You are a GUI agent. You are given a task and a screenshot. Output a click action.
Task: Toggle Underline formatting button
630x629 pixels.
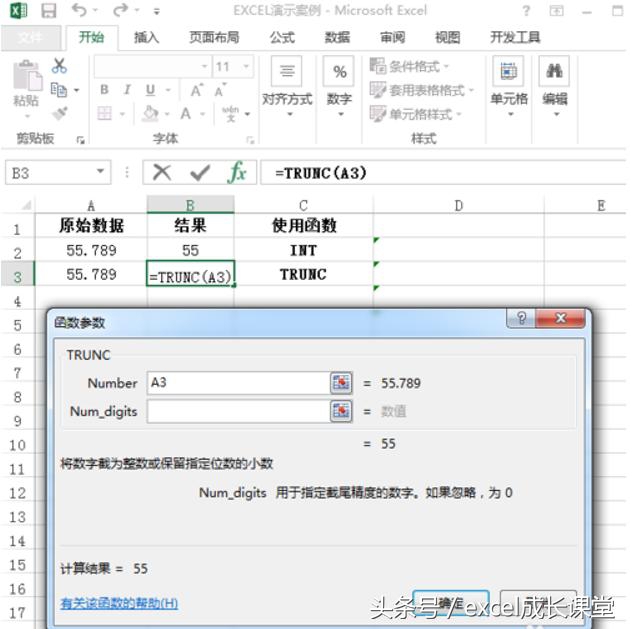point(150,90)
